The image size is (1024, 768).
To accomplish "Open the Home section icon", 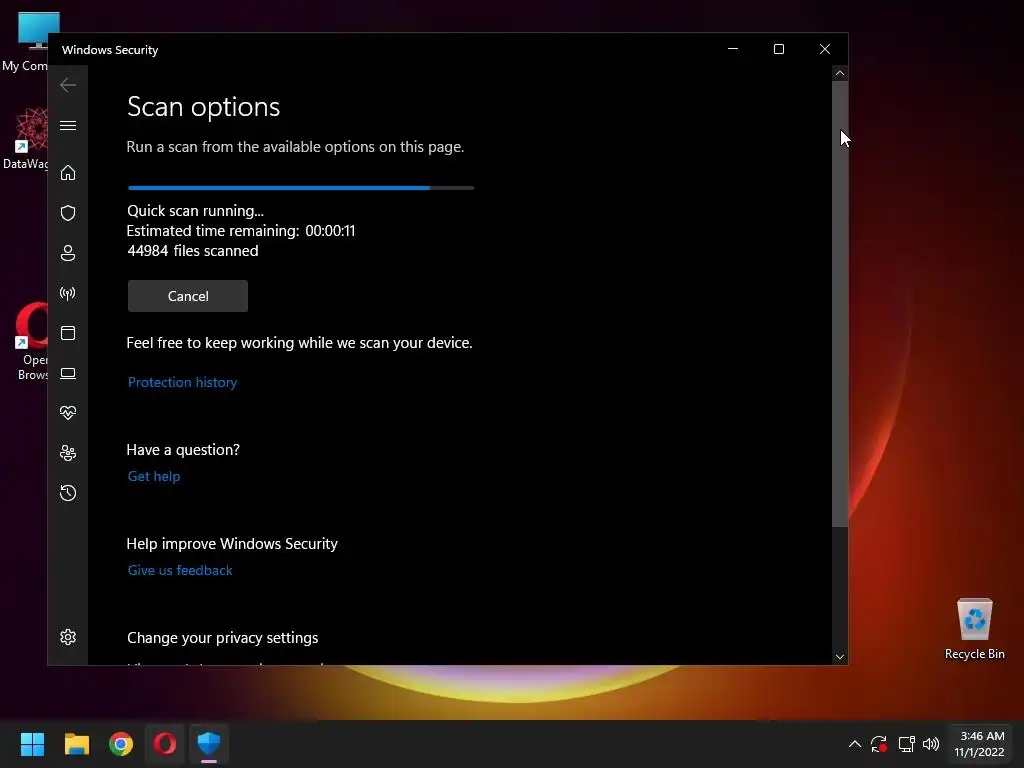I will coord(68,172).
